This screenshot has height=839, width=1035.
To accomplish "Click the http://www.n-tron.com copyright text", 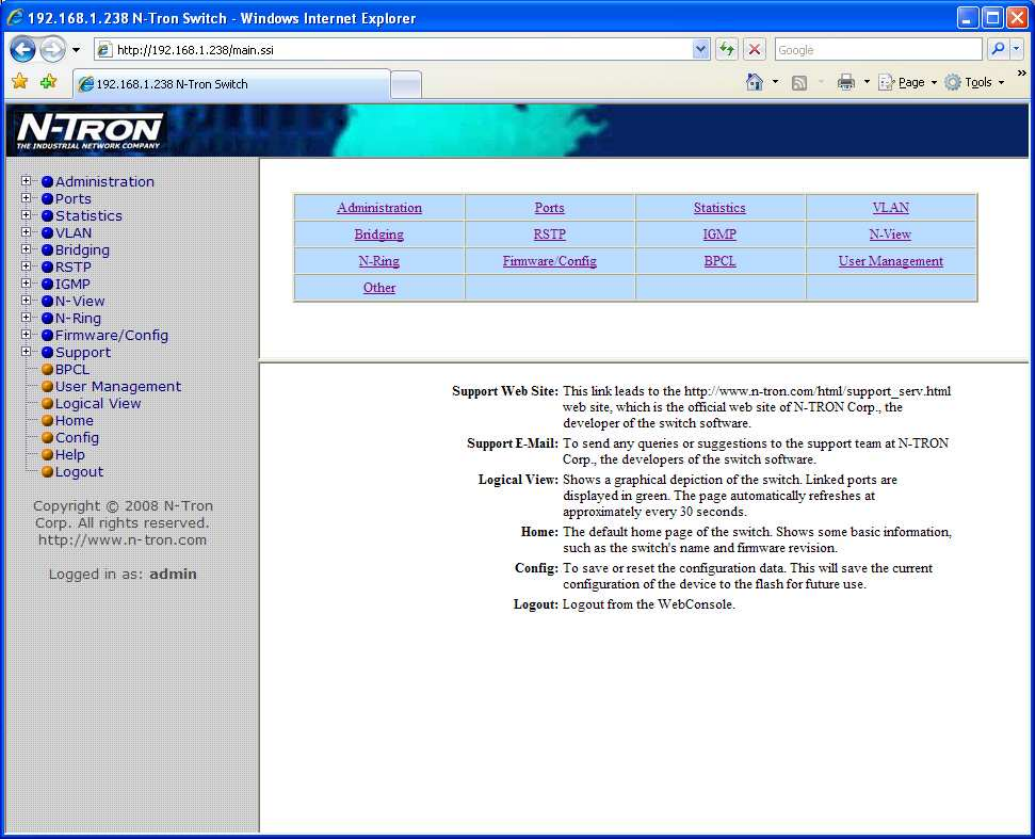I will [x=122, y=540].
